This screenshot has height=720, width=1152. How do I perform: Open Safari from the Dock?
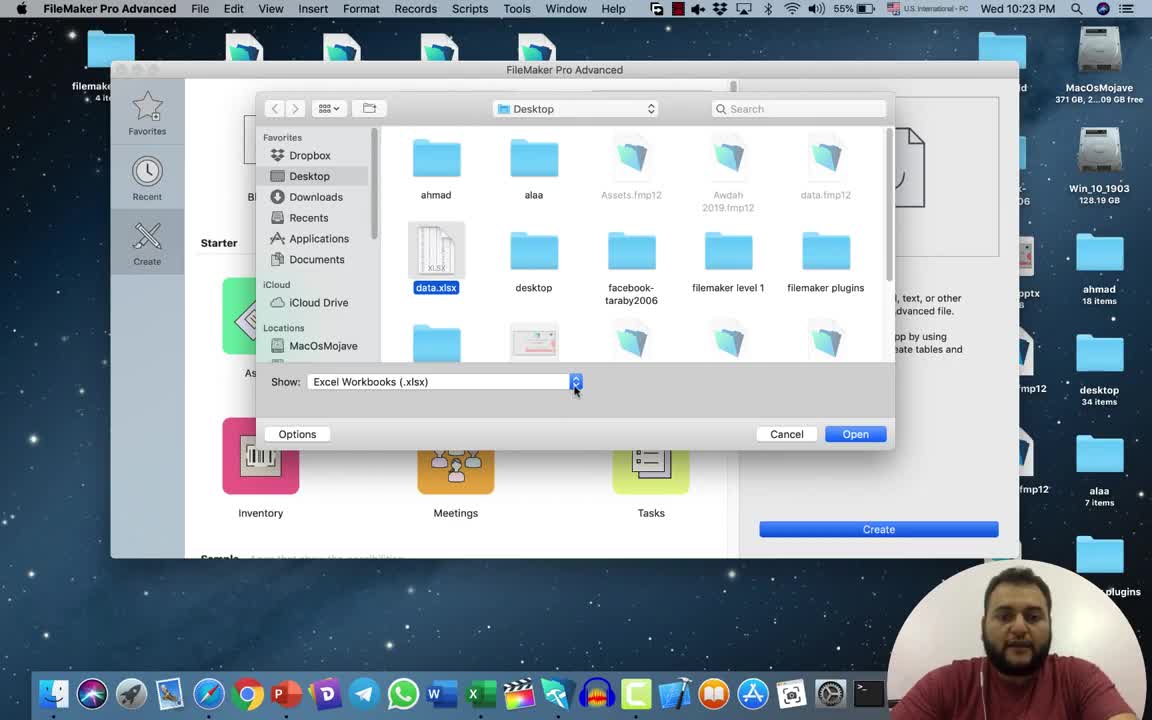209,694
